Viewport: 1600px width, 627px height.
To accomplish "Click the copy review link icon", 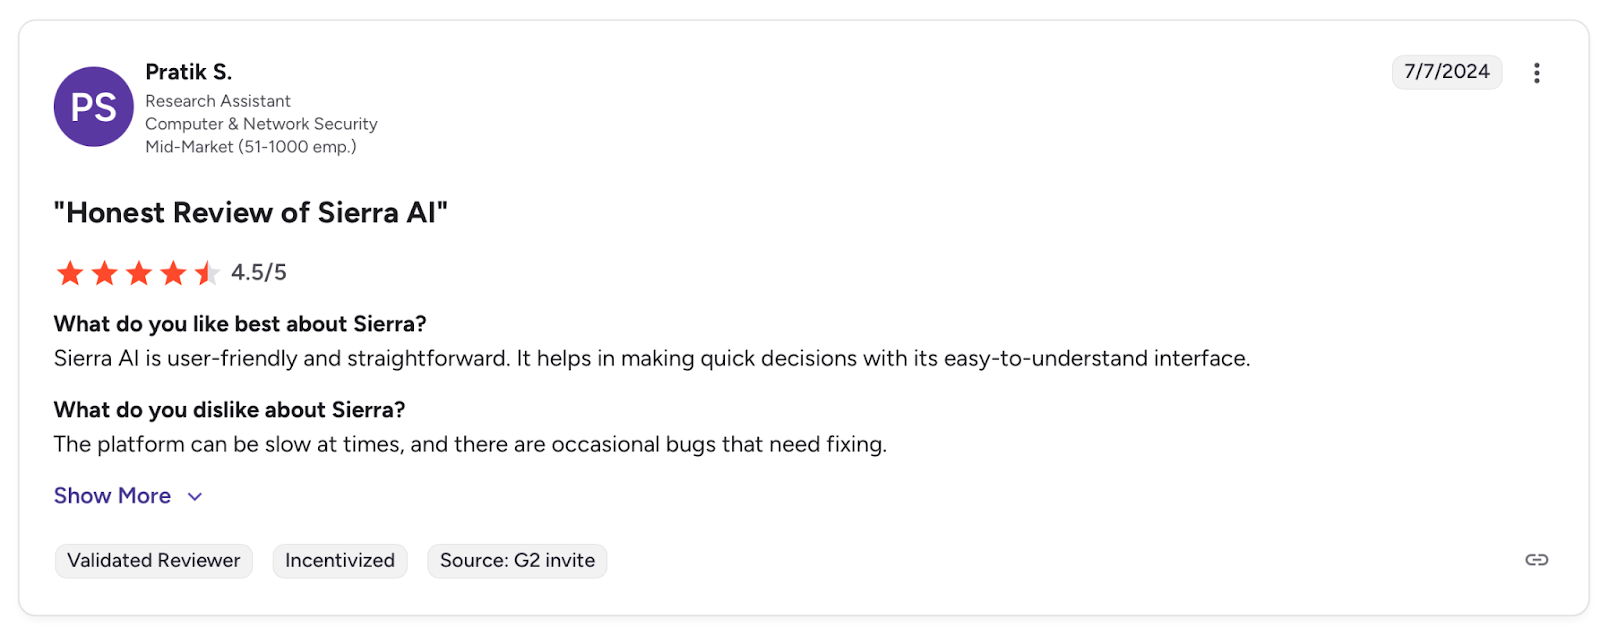I will tap(1536, 560).
